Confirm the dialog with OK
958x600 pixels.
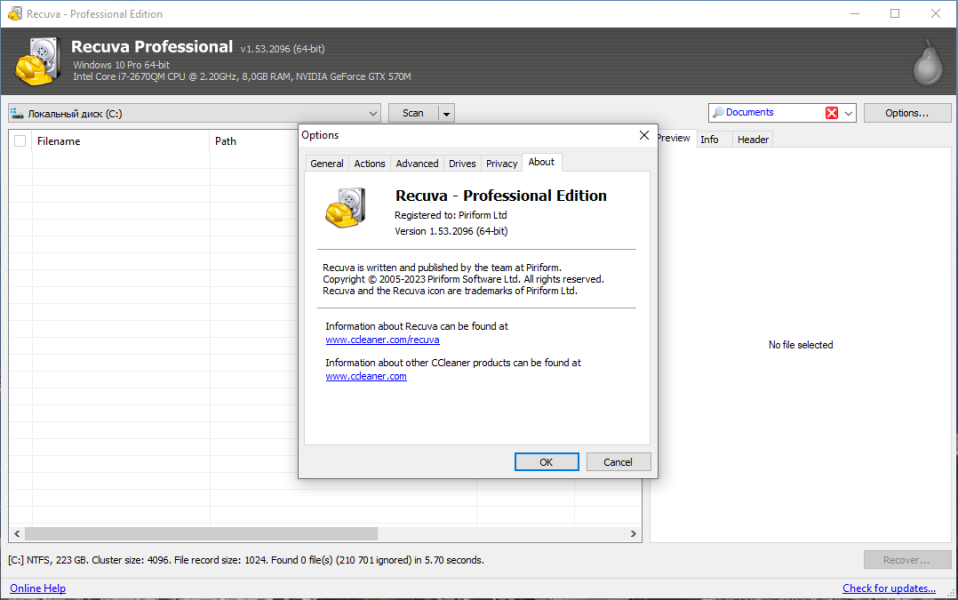546,462
